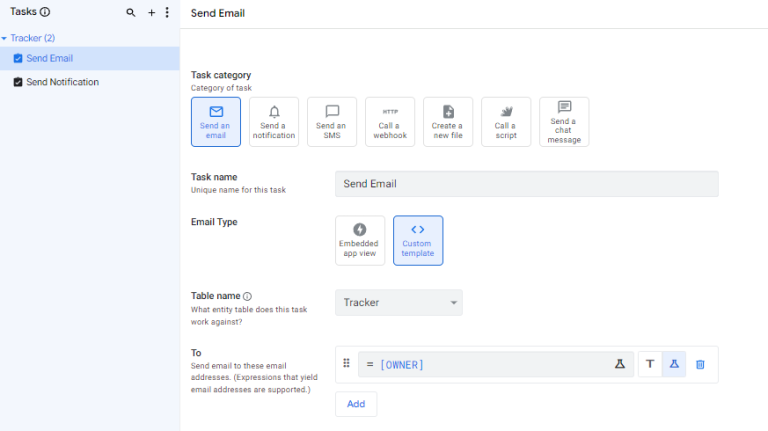
Task: Open the Table name Tracker dropdown
Action: point(399,302)
